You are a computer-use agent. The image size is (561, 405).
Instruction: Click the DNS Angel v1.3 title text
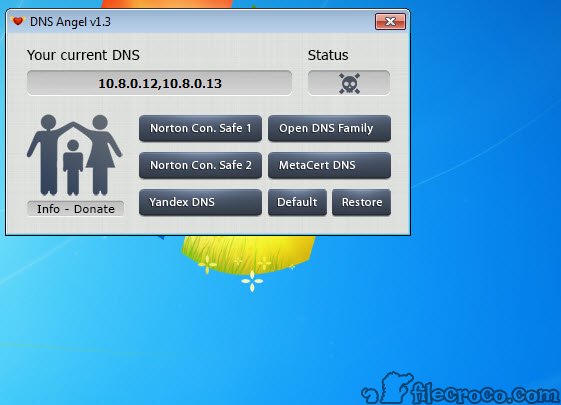click(70, 22)
